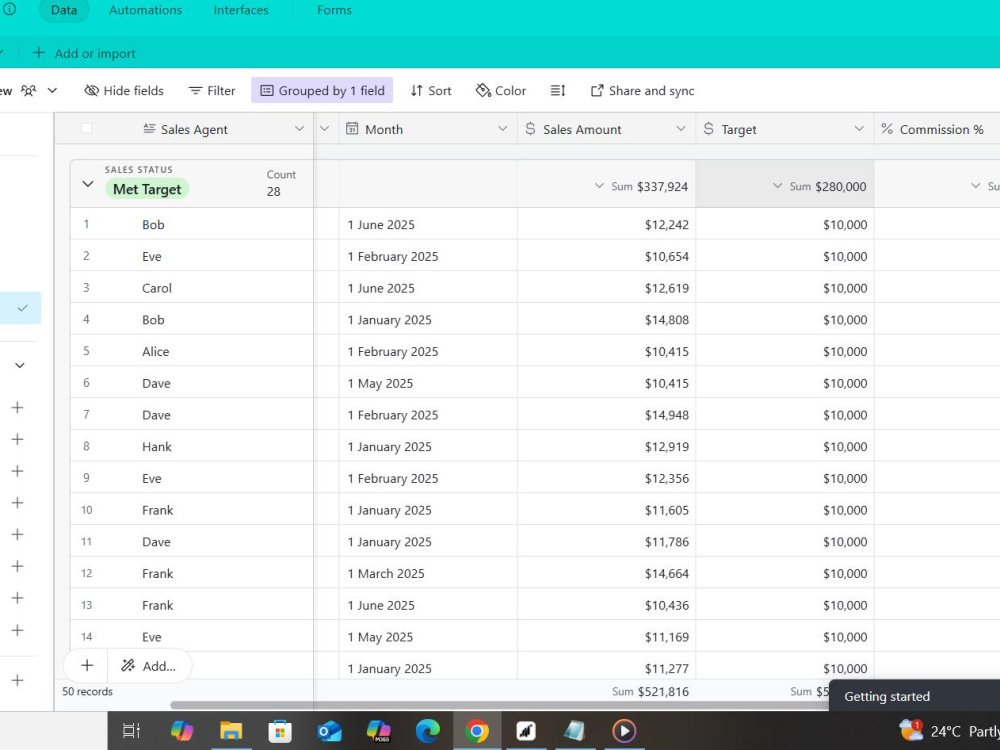1000x750 pixels.
Task: Tick the select-all checkbox in header
Action: pyautogui.click(x=86, y=129)
